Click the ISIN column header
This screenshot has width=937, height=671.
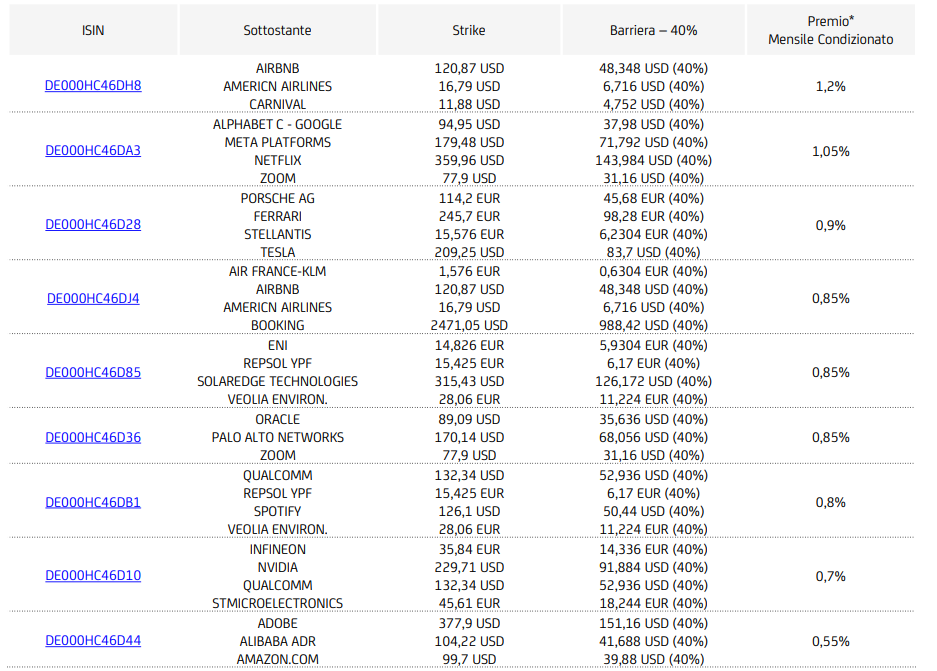[x=93, y=30]
